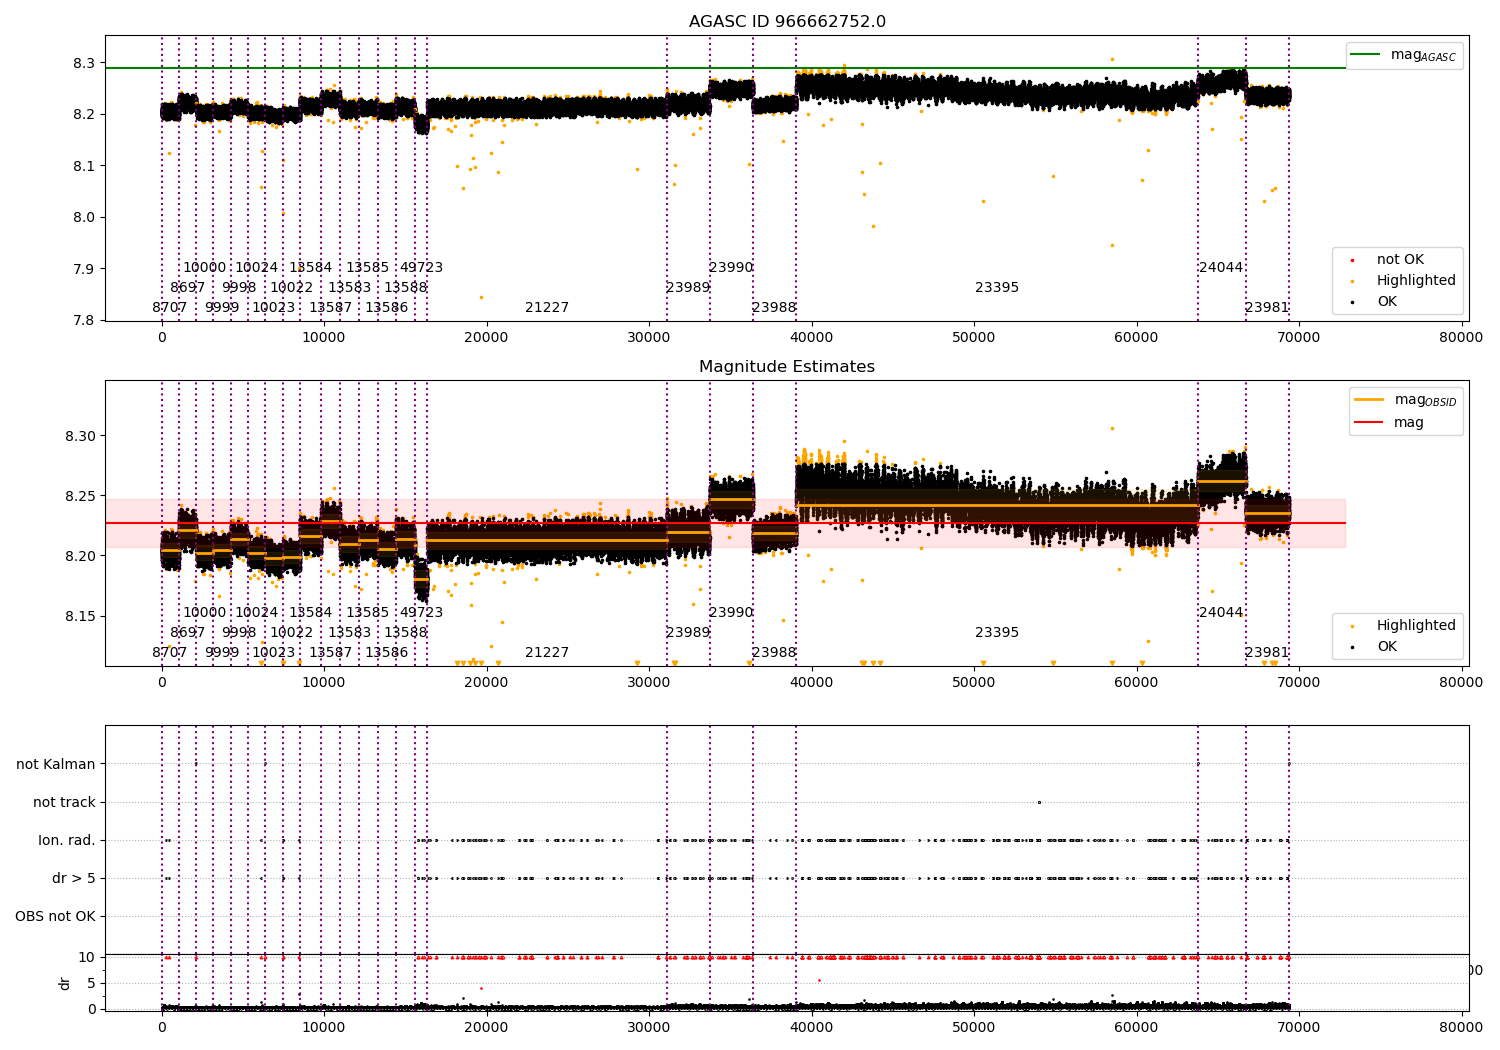Click obsid label 21227 in middle panel
The width and height of the screenshot is (1500, 1050).
tap(547, 653)
